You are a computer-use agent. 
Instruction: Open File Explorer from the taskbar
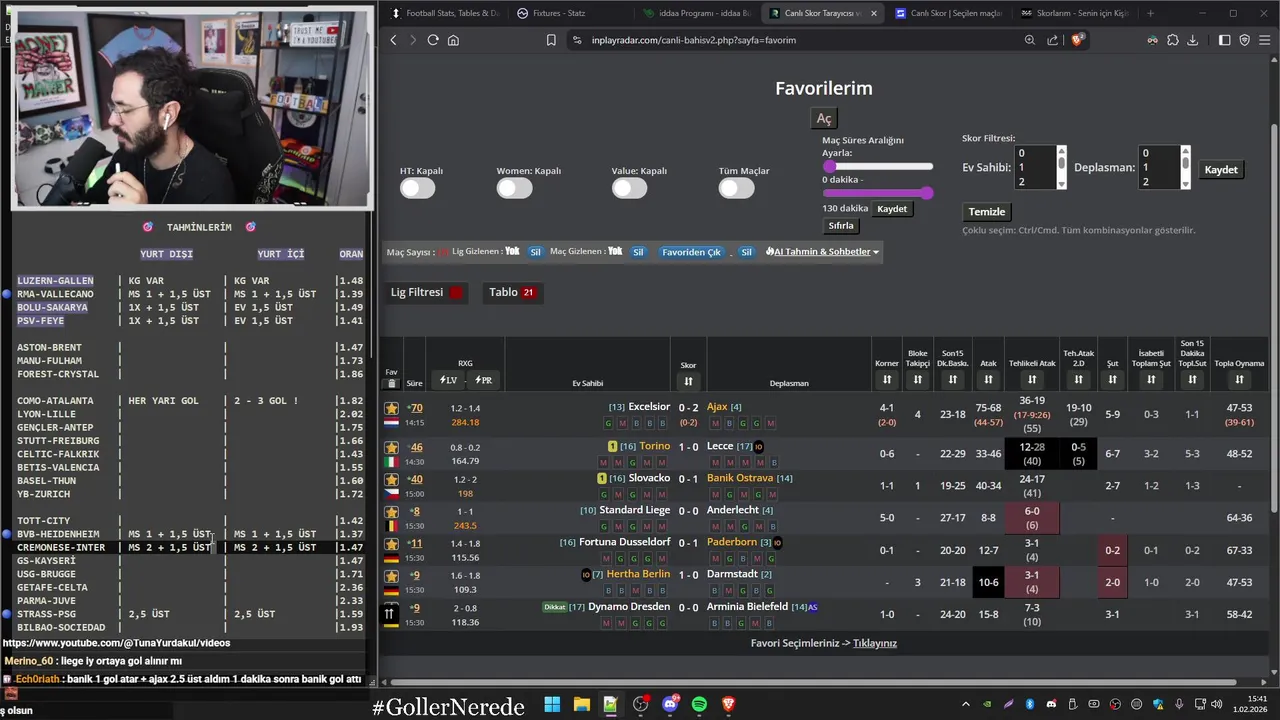click(x=581, y=705)
